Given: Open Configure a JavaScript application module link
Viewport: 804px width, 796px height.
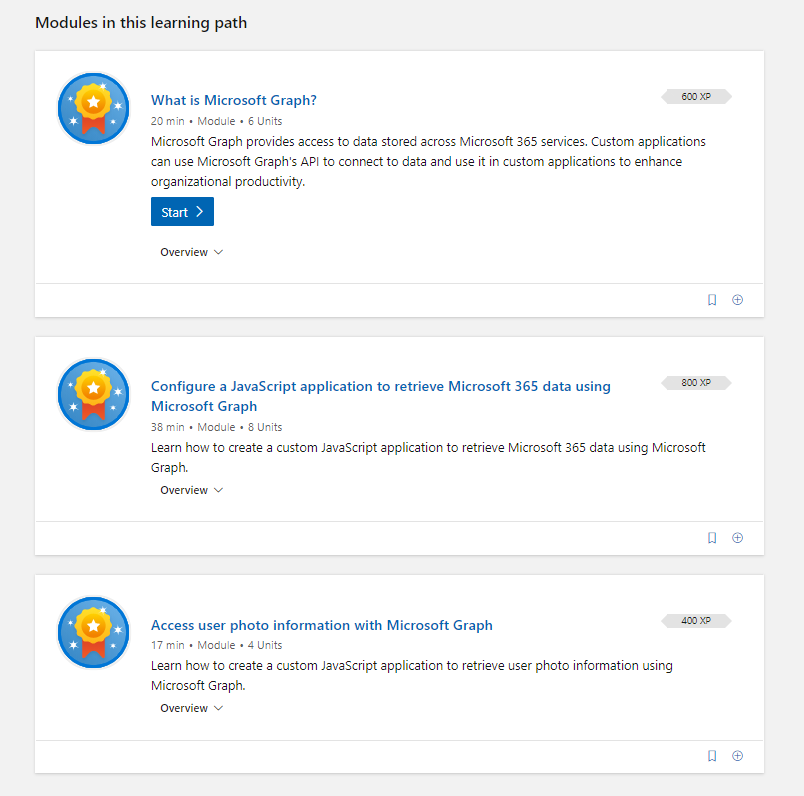Looking at the screenshot, I should (x=380, y=396).
